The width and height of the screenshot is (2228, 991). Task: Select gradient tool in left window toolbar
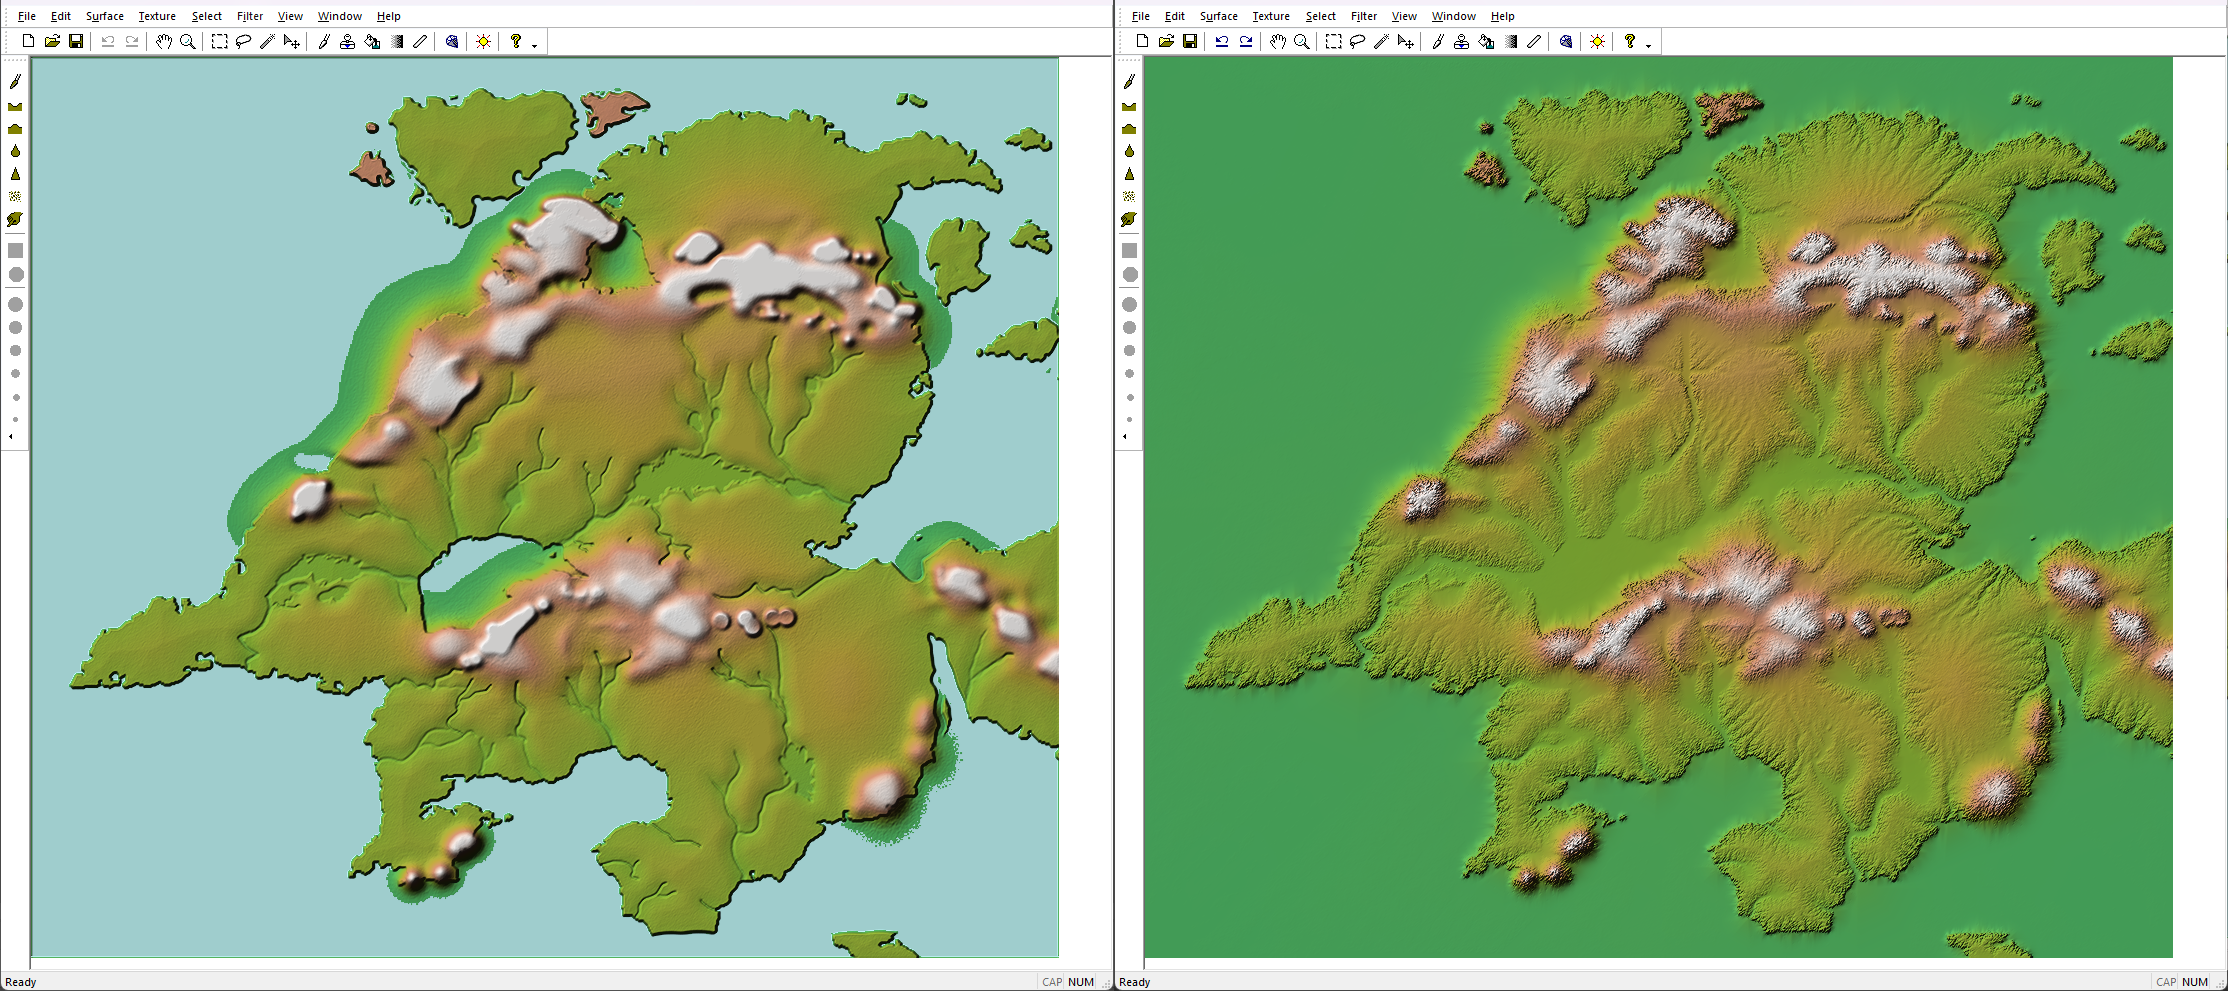(396, 41)
